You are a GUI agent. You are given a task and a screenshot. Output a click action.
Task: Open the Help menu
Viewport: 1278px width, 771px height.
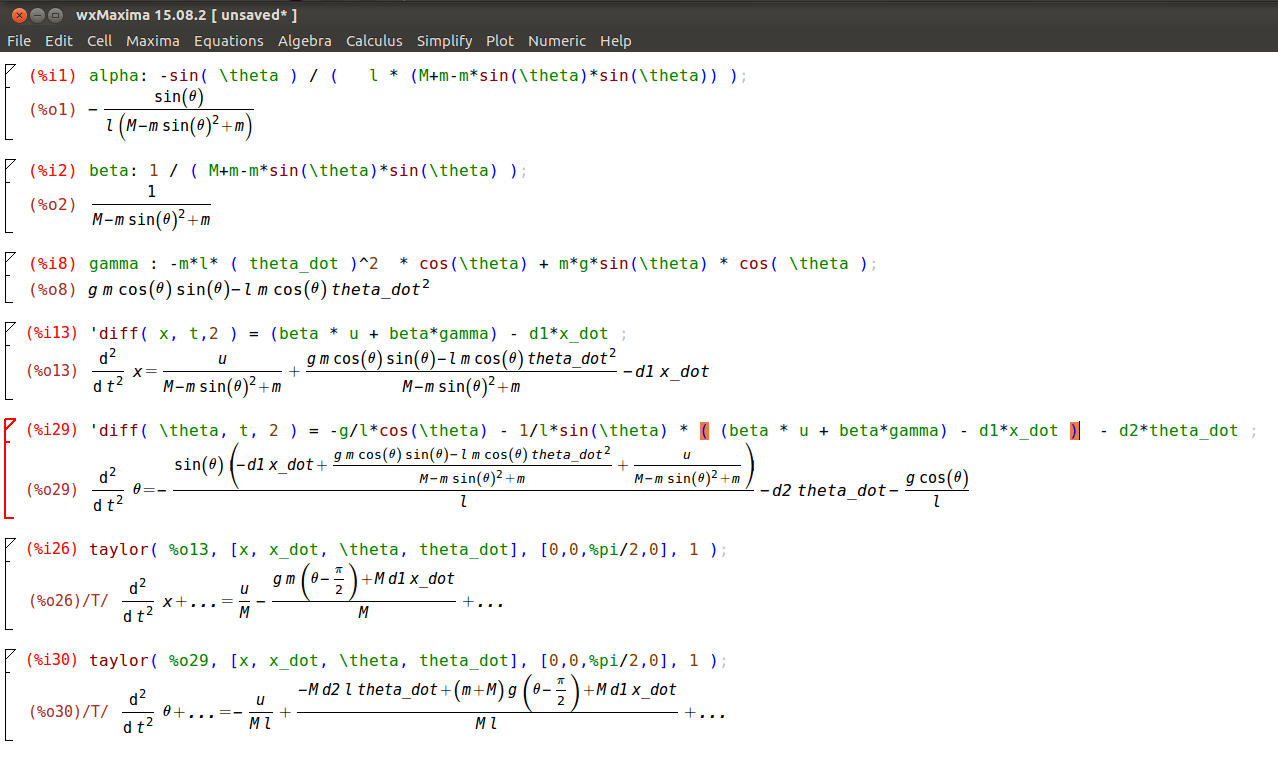click(x=616, y=41)
